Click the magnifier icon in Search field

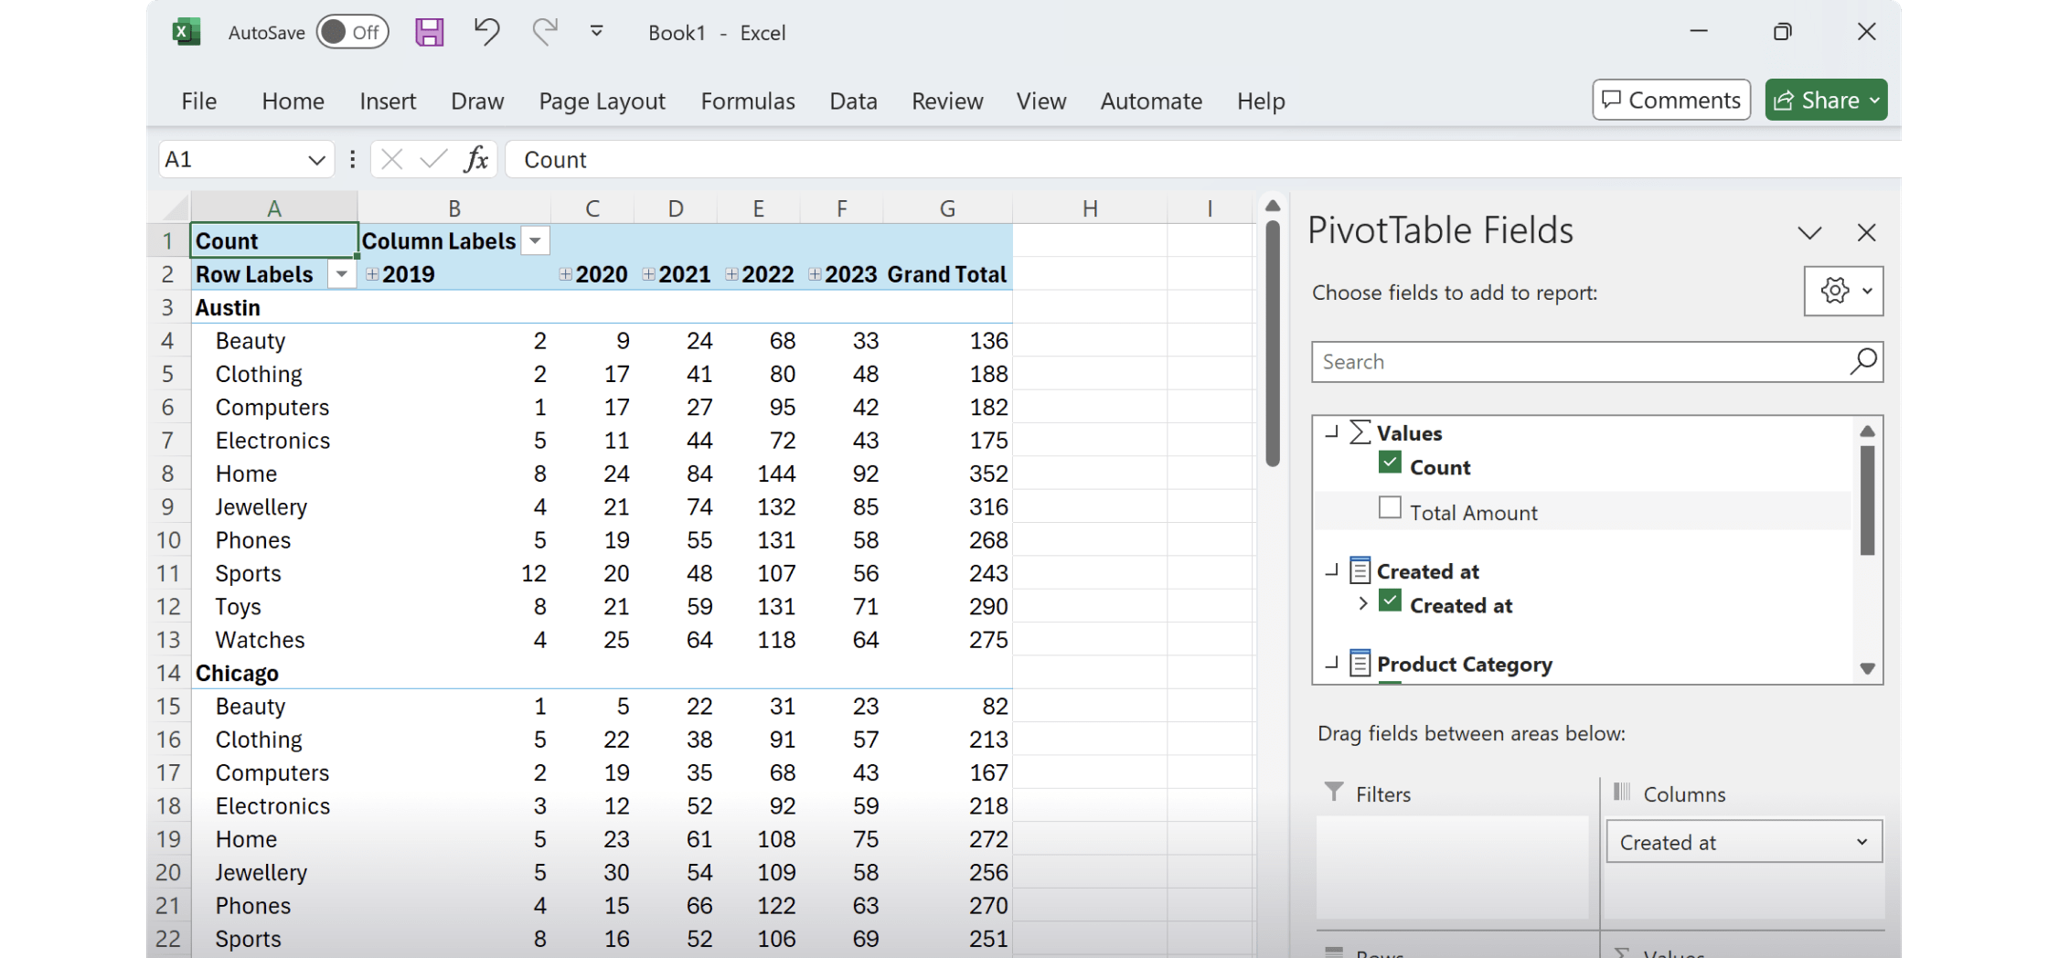pos(1863,361)
